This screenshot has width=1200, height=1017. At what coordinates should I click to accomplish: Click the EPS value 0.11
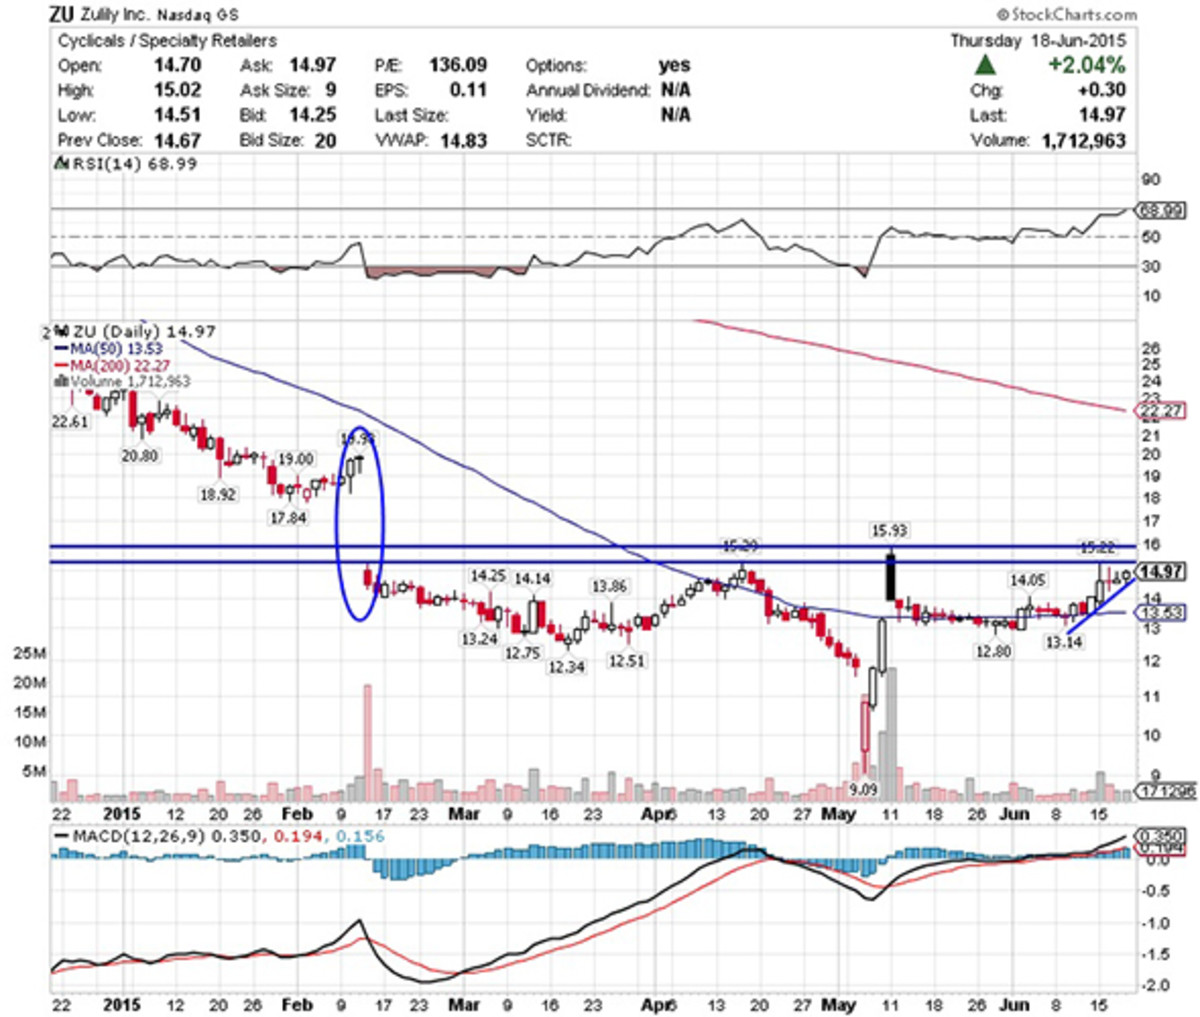tap(468, 90)
